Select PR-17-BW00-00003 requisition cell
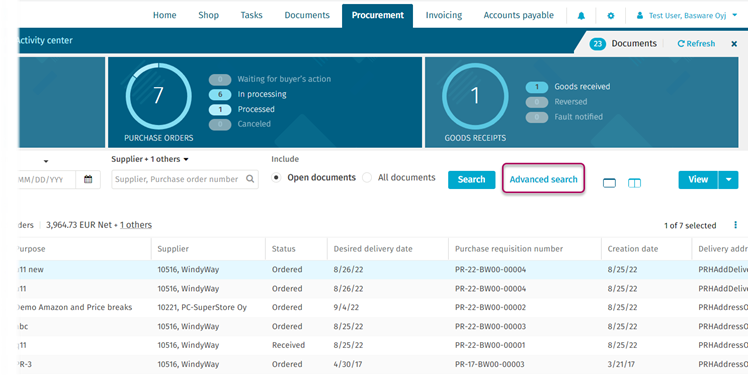The height and width of the screenshot is (375, 749). pyautogui.click(x=490, y=364)
